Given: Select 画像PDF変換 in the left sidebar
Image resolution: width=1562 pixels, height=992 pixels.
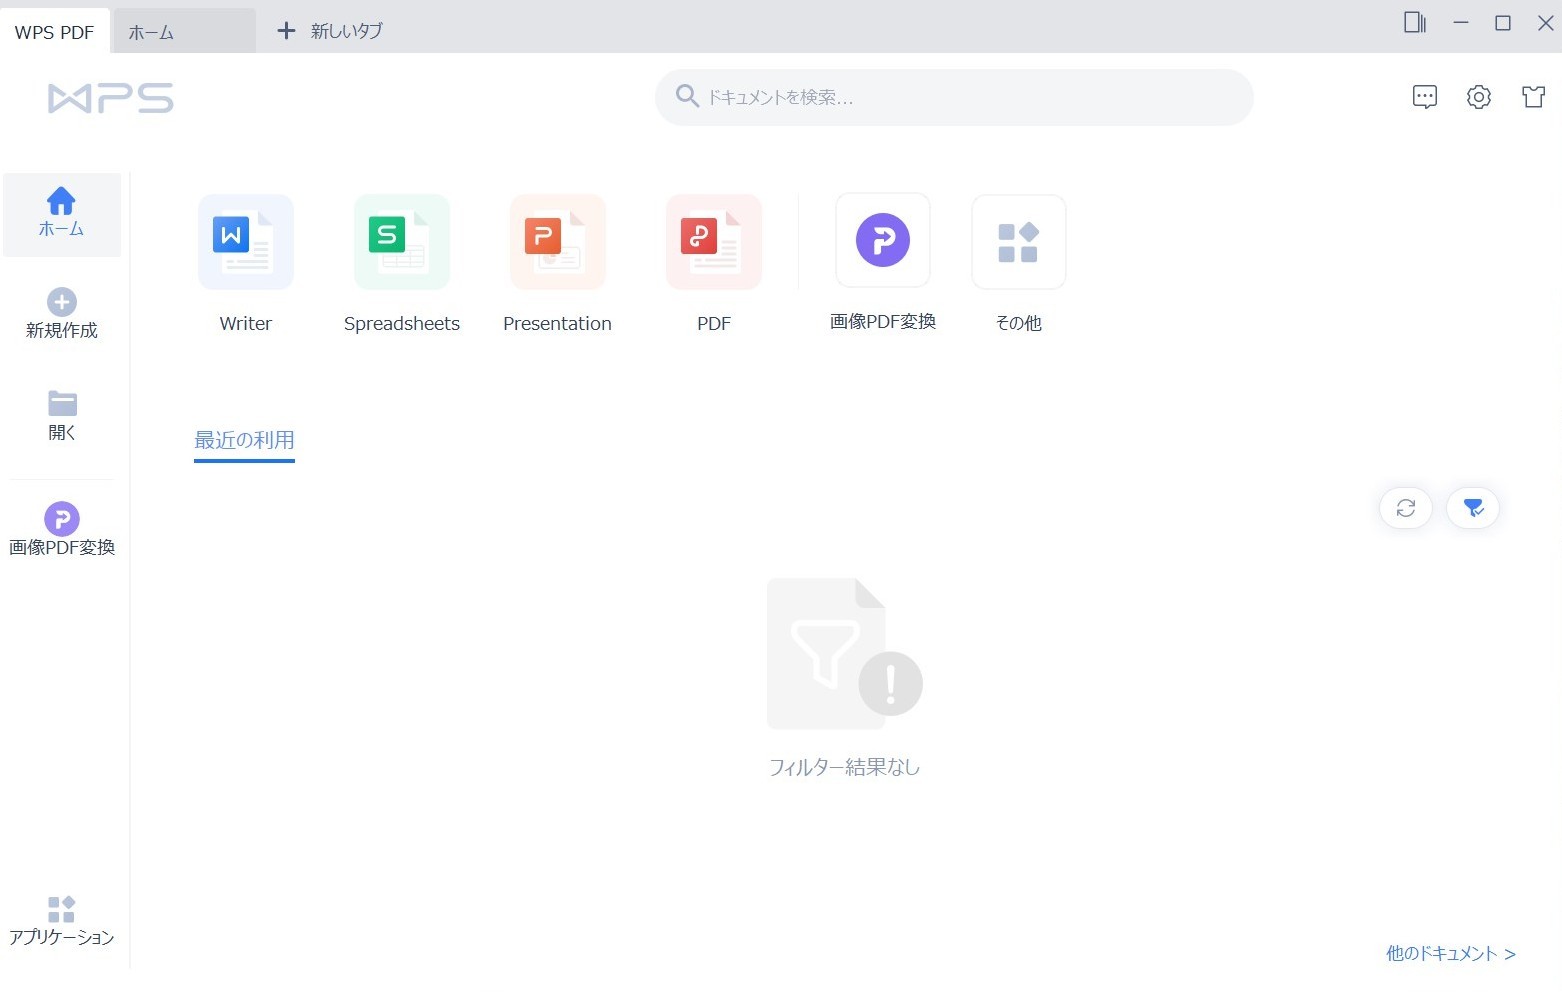Looking at the screenshot, I should [x=62, y=528].
